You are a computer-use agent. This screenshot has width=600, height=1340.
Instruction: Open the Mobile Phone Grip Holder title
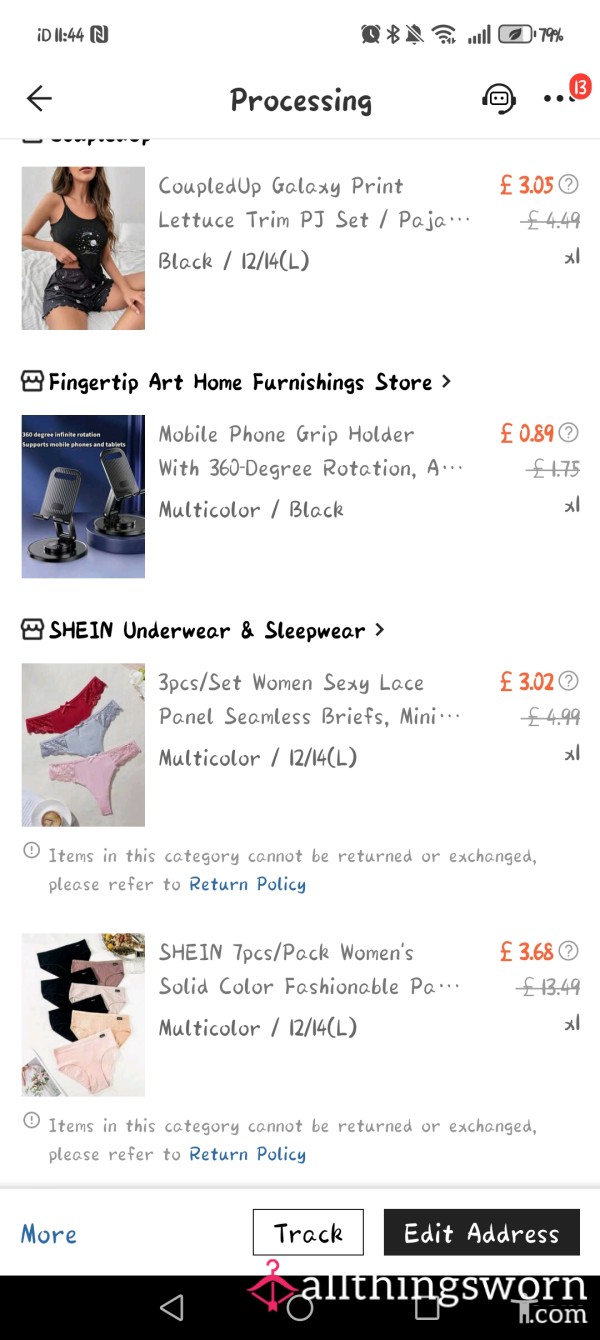pyautogui.click(x=311, y=451)
